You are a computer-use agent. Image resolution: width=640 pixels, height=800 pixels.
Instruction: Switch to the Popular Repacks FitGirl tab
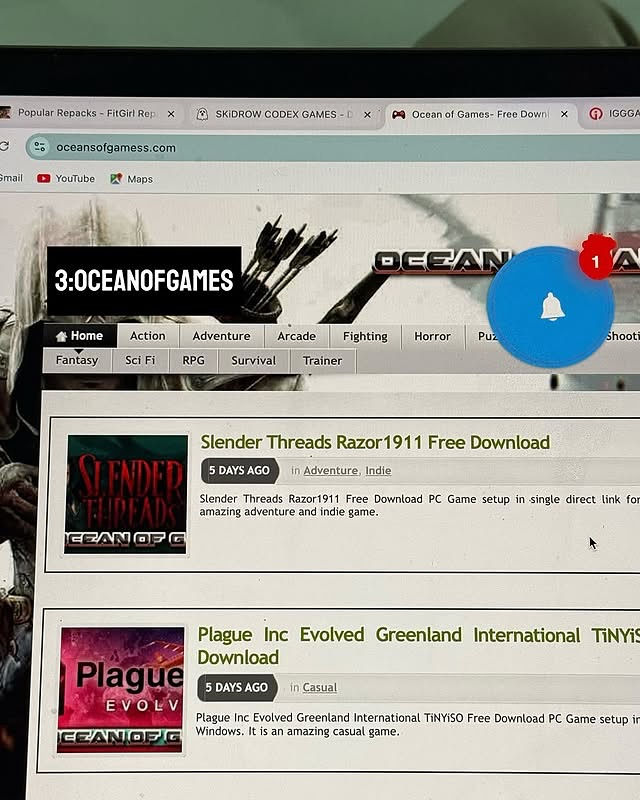(87, 113)
